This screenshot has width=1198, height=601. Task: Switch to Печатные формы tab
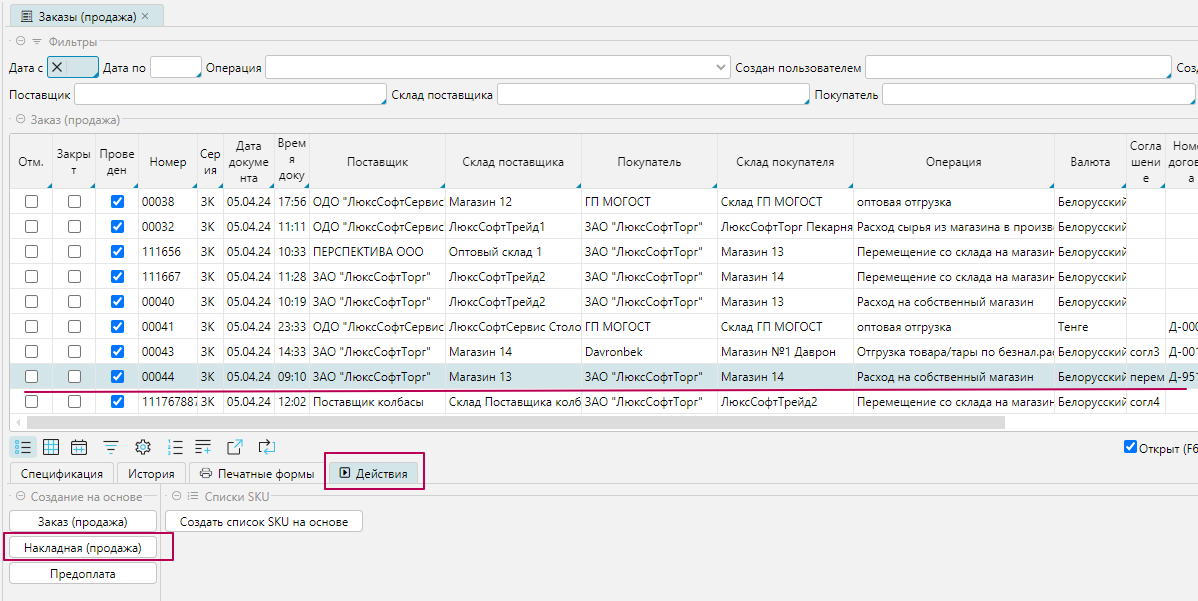pyautogui.click(x=258, y=474)
